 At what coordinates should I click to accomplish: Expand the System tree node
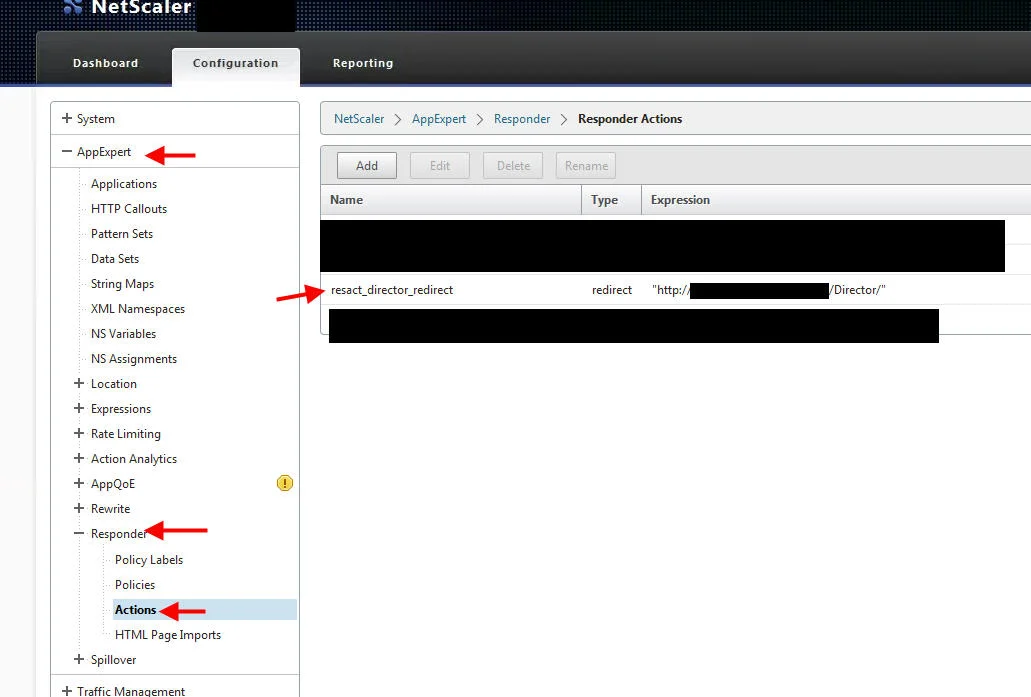tap(67, 118)
